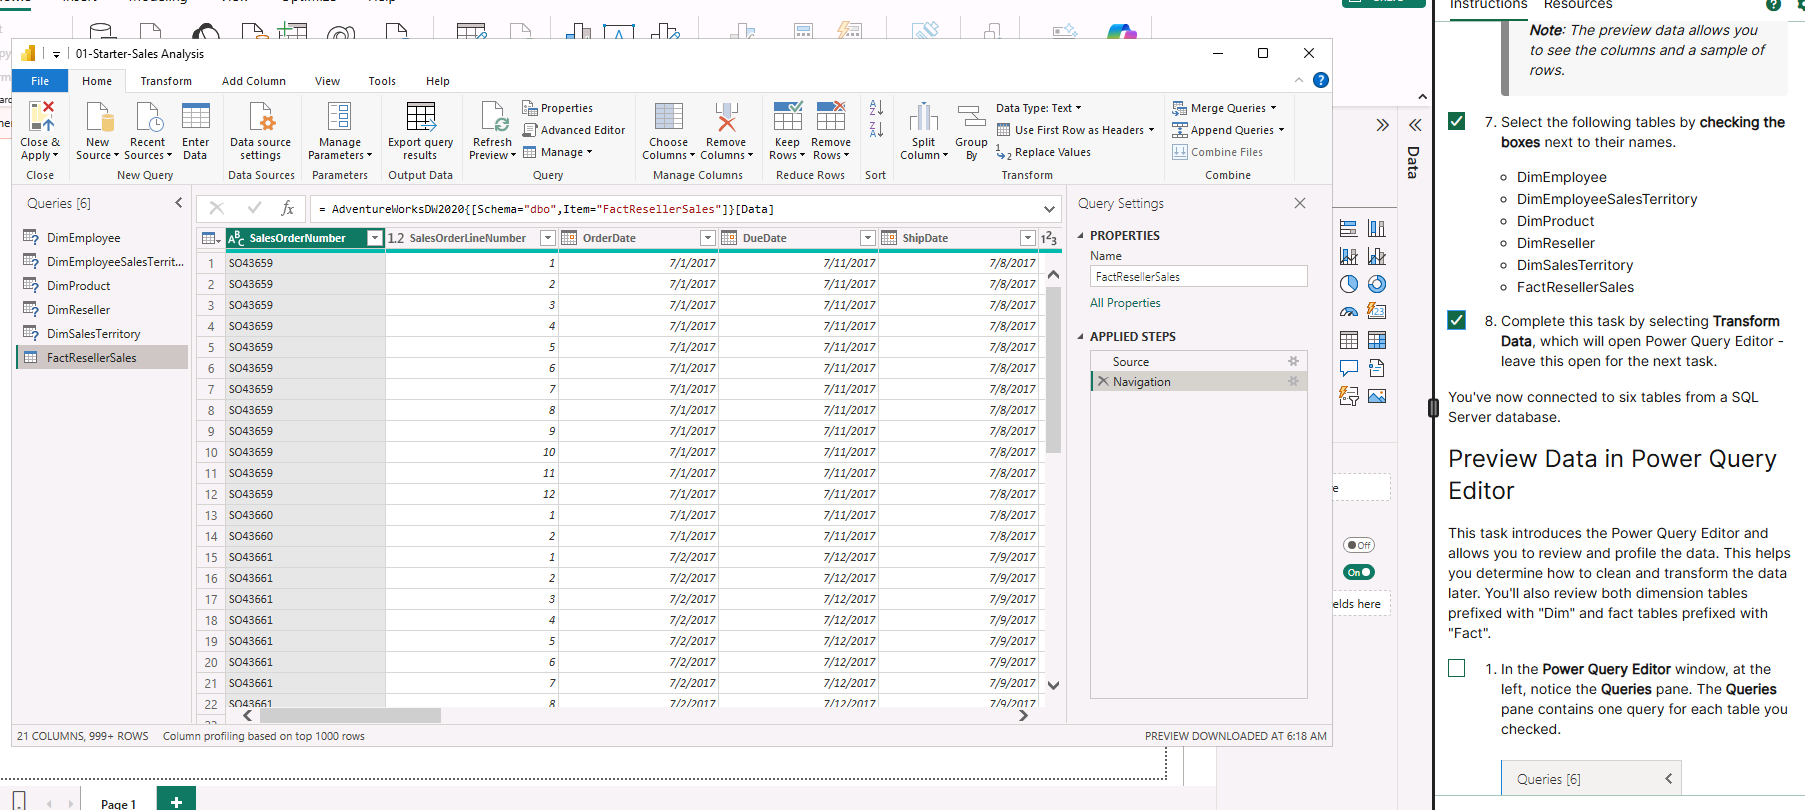1805x810 pixels.
Task: Open OrderDate column filter dropdown
Action: [708, 238]
